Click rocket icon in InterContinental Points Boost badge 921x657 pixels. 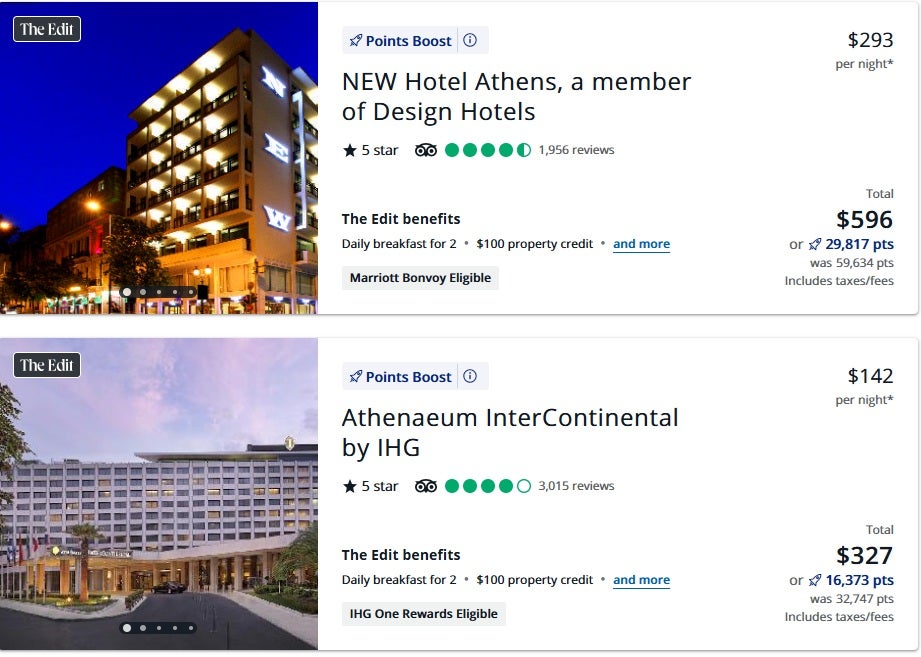coord(355,377)
